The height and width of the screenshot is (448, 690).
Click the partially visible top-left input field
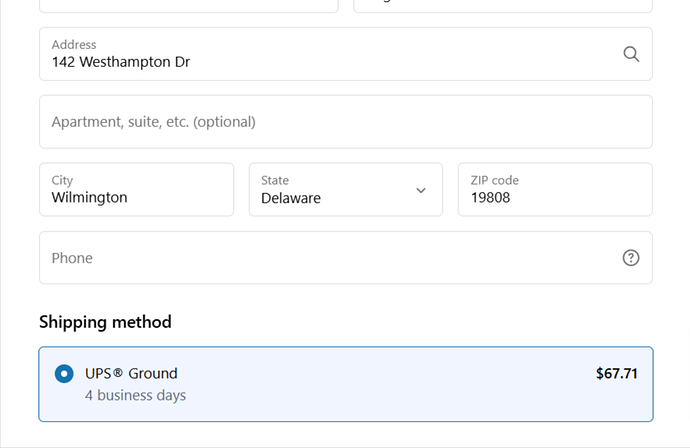coord(188,5)
